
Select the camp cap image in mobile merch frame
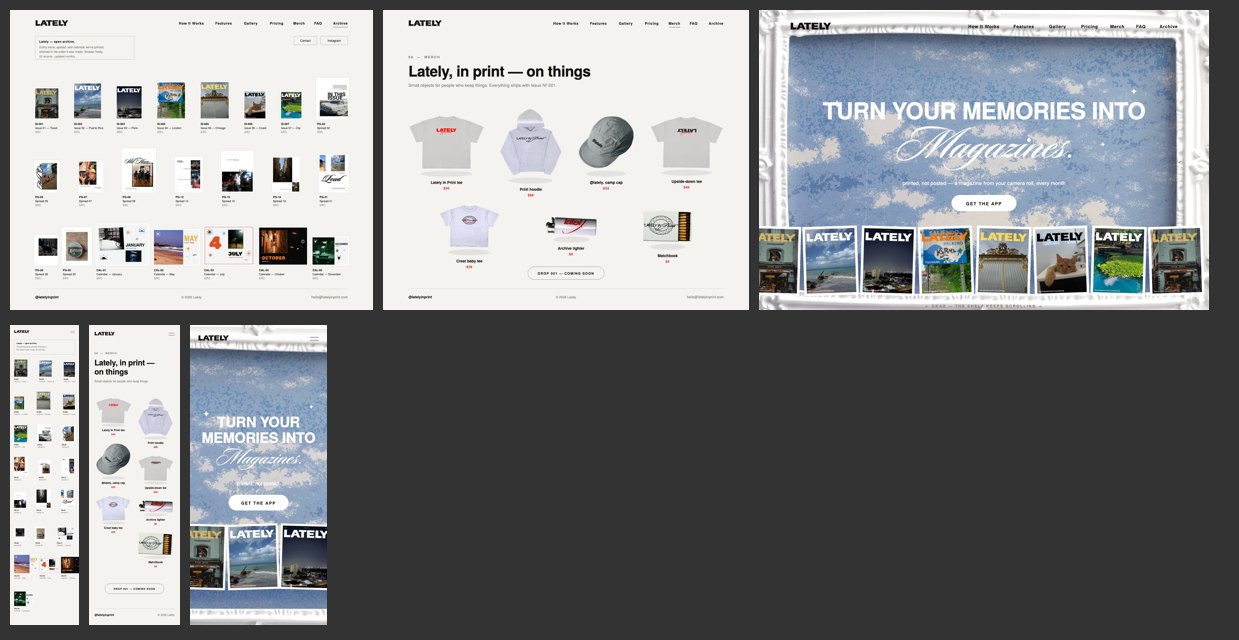click(113, 460)
